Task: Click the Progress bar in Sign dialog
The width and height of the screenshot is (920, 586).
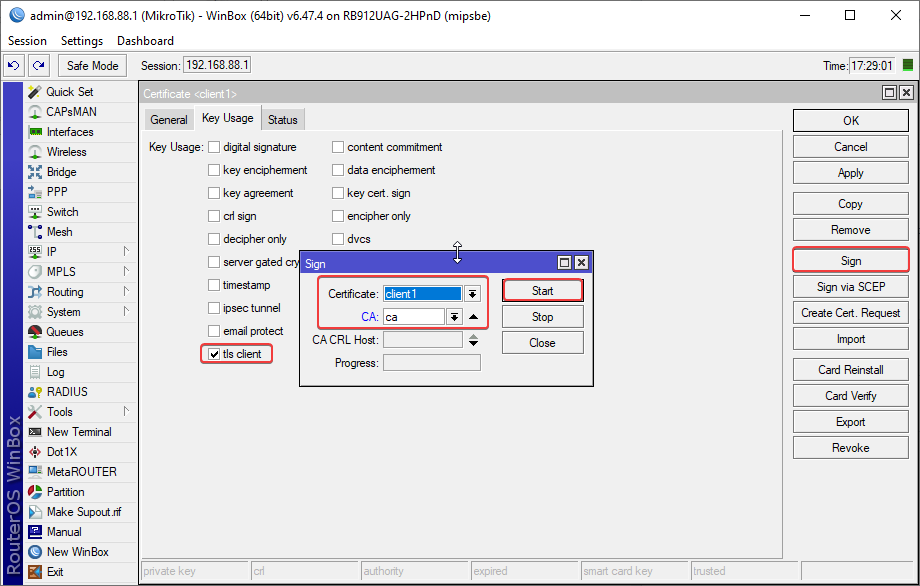Action: (x=432, y=363)
